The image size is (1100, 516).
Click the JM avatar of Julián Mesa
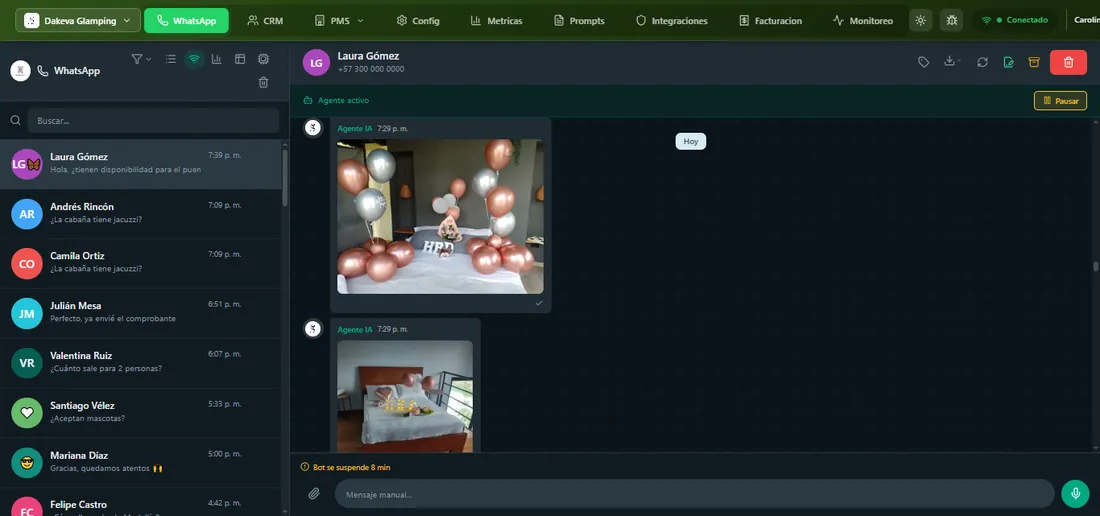point(27,313)
